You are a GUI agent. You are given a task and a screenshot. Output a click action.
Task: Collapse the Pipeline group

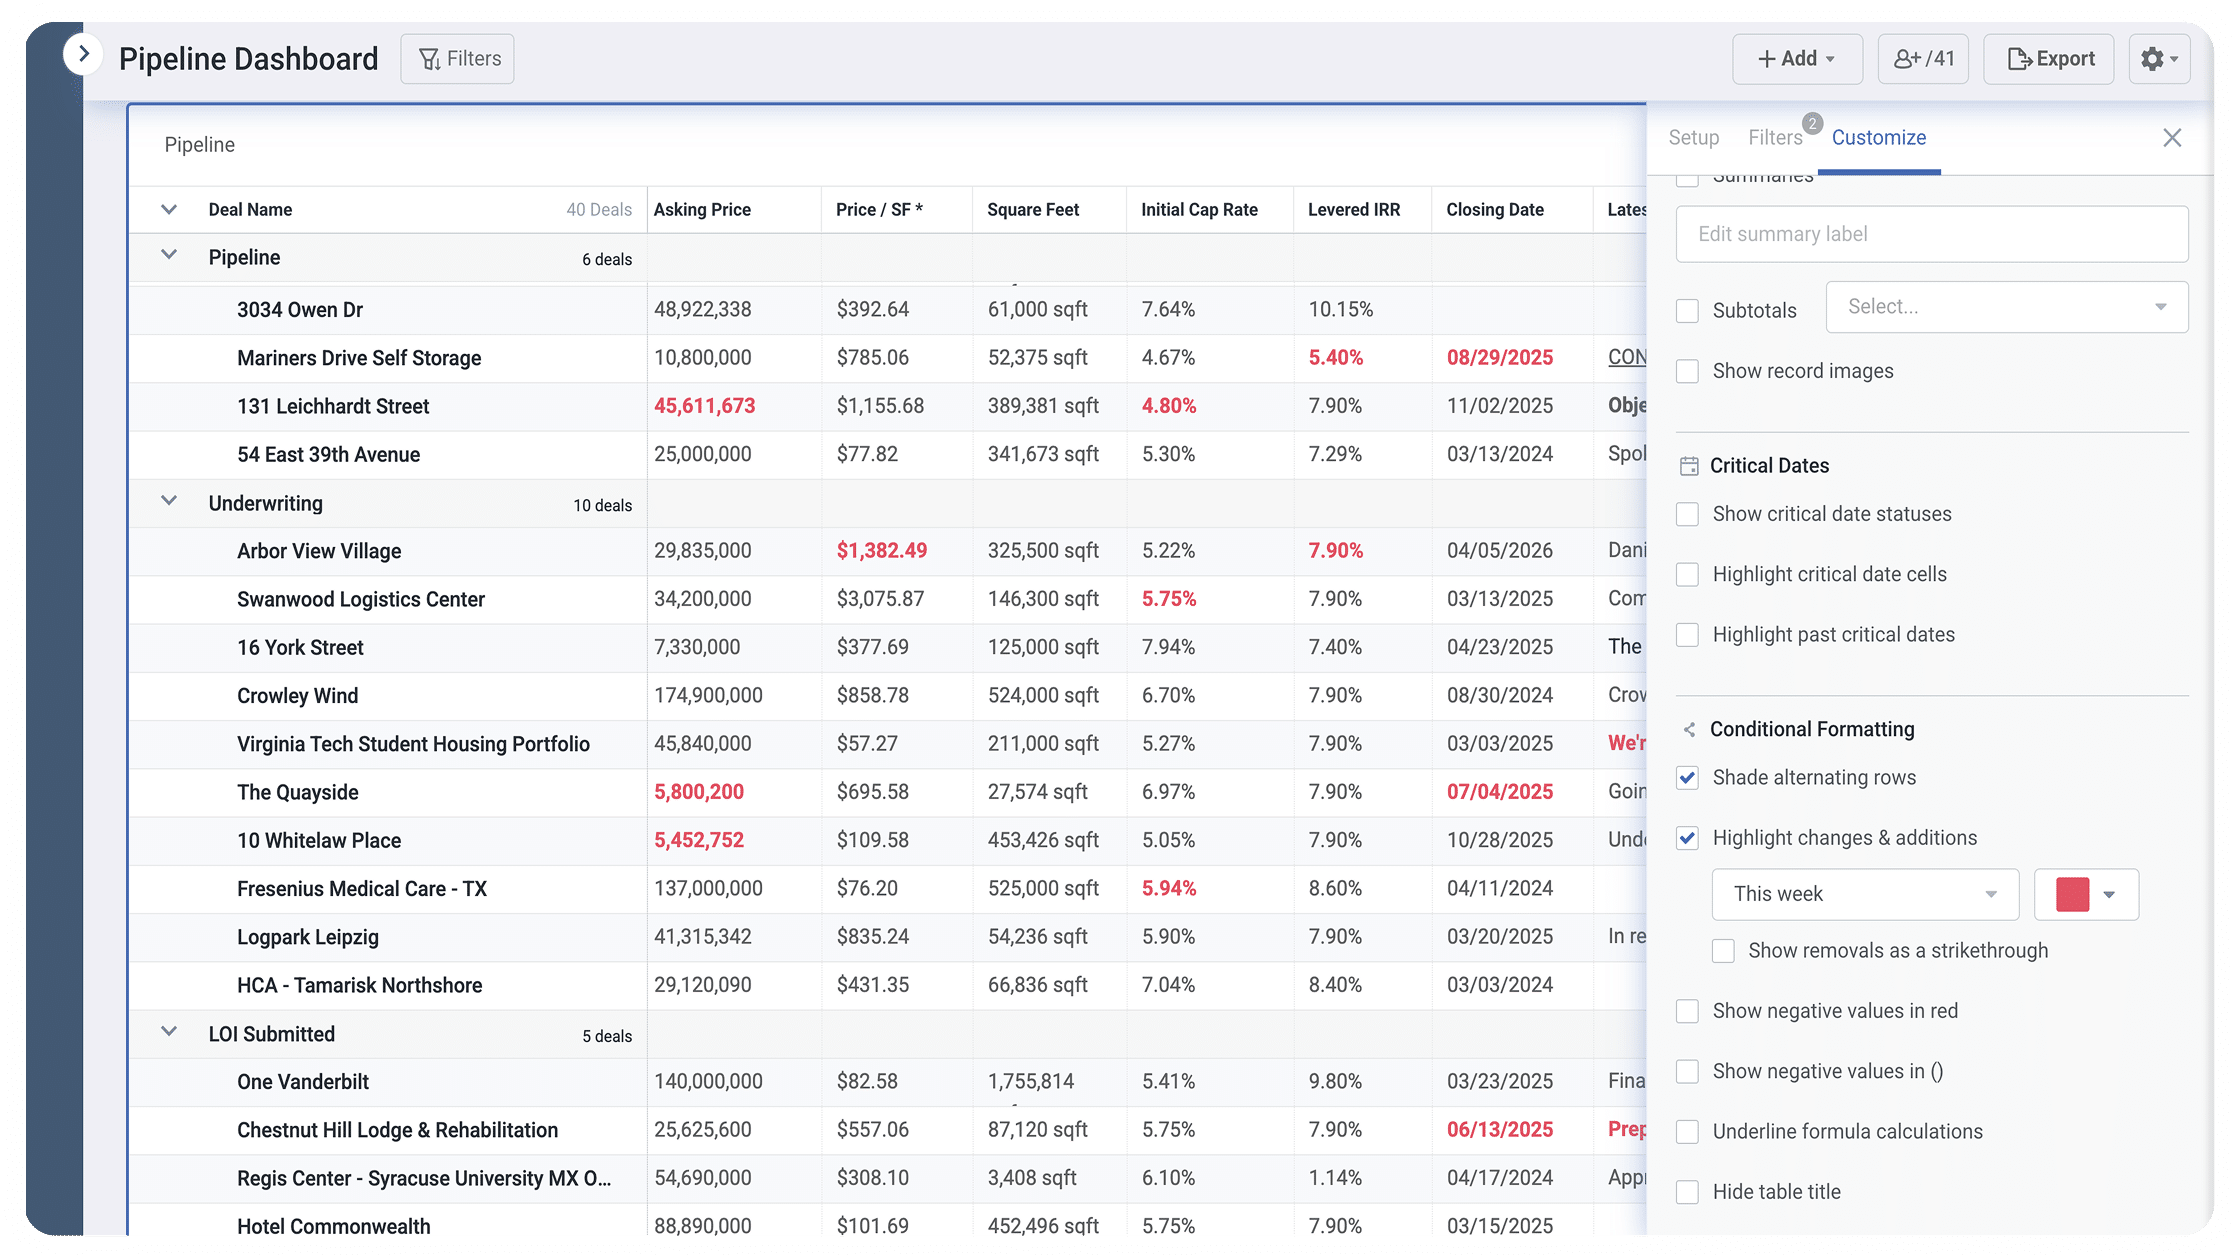tap(169, 255)
